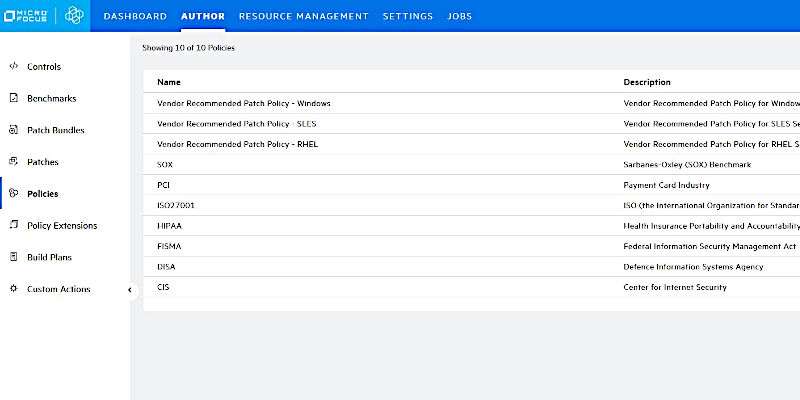Click Defence Information Systems Agency description

[x=693, y=266]
